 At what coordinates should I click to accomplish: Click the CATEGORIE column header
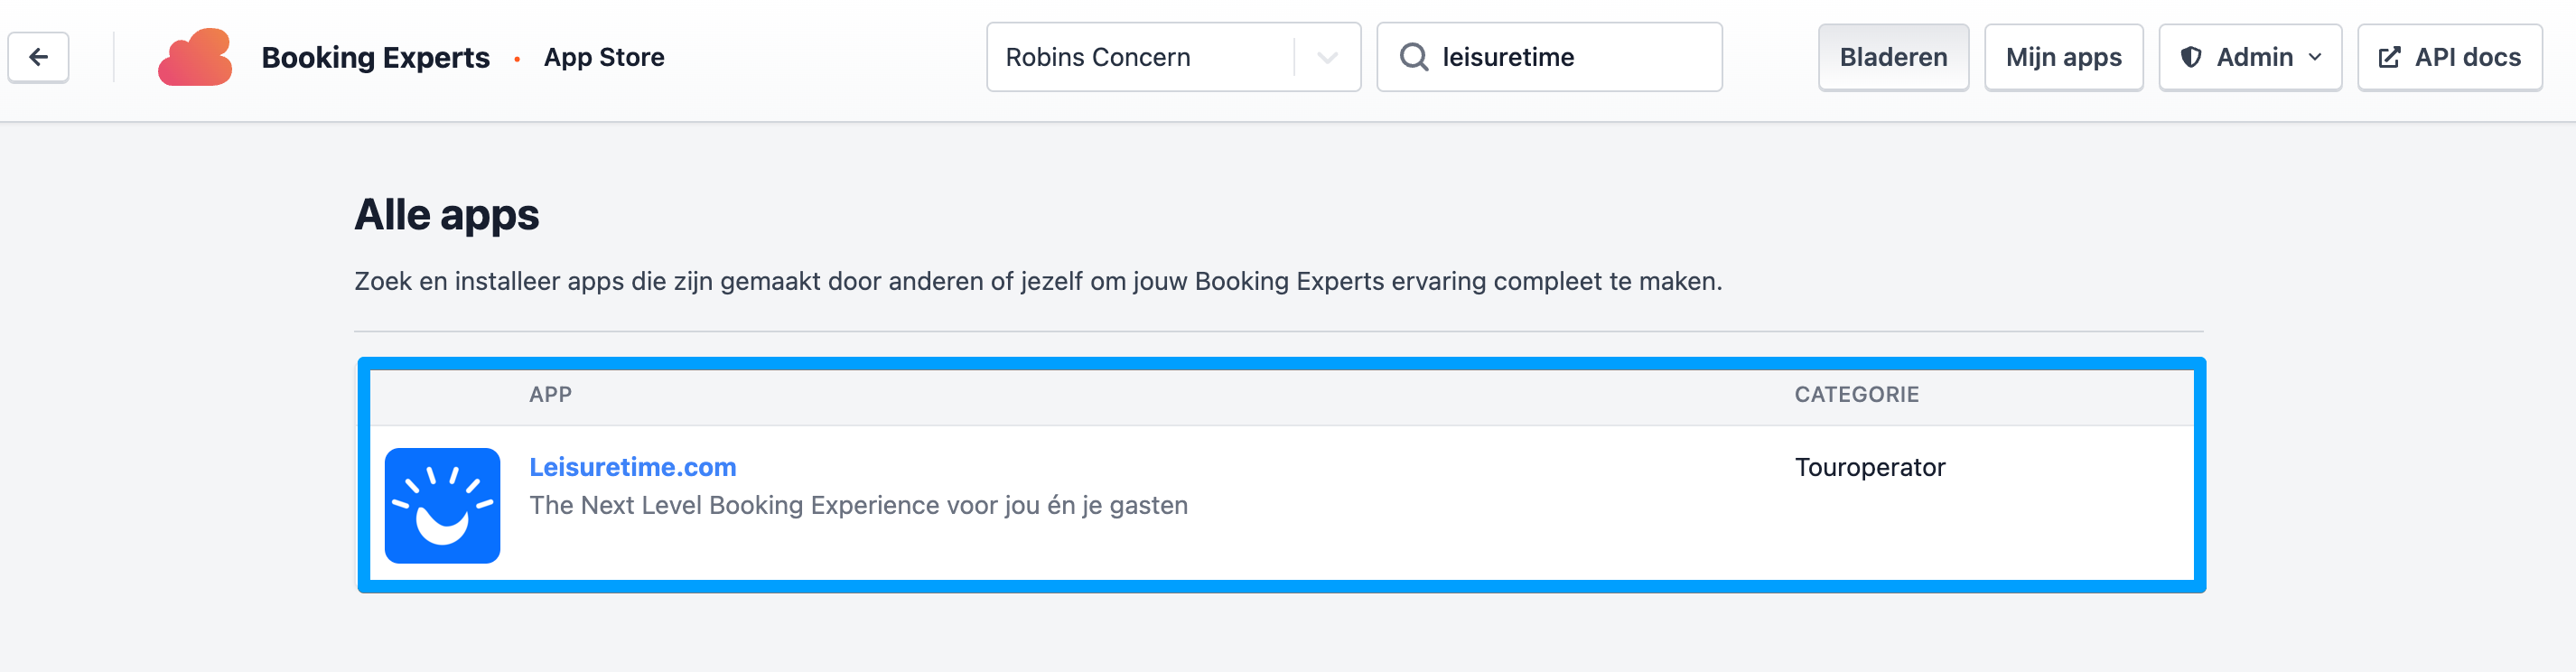(x=1856, y=394)
